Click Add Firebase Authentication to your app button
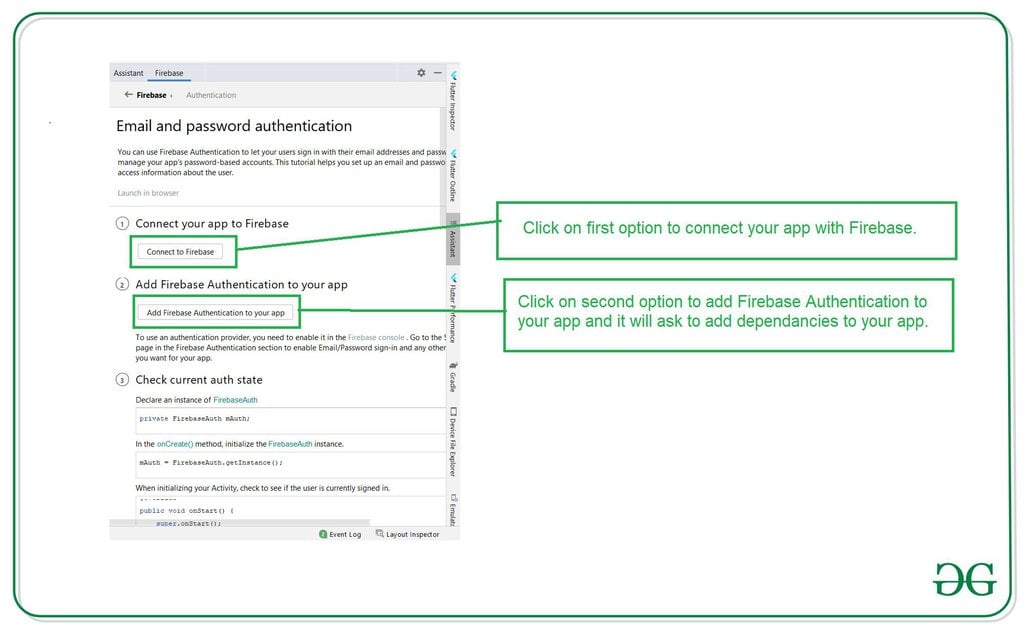 coord(216,313)
